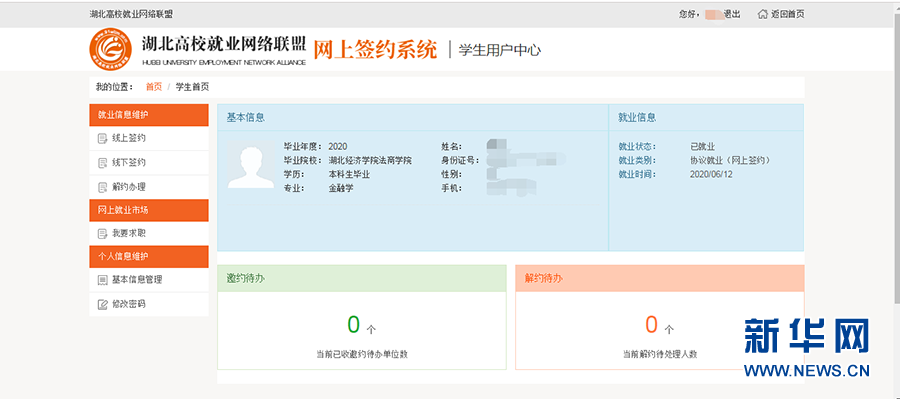Image resolution: width=900 pixels, height=399 pixels.
Task: Click the 线上签约 document icon
Action: tap(103, 138)
